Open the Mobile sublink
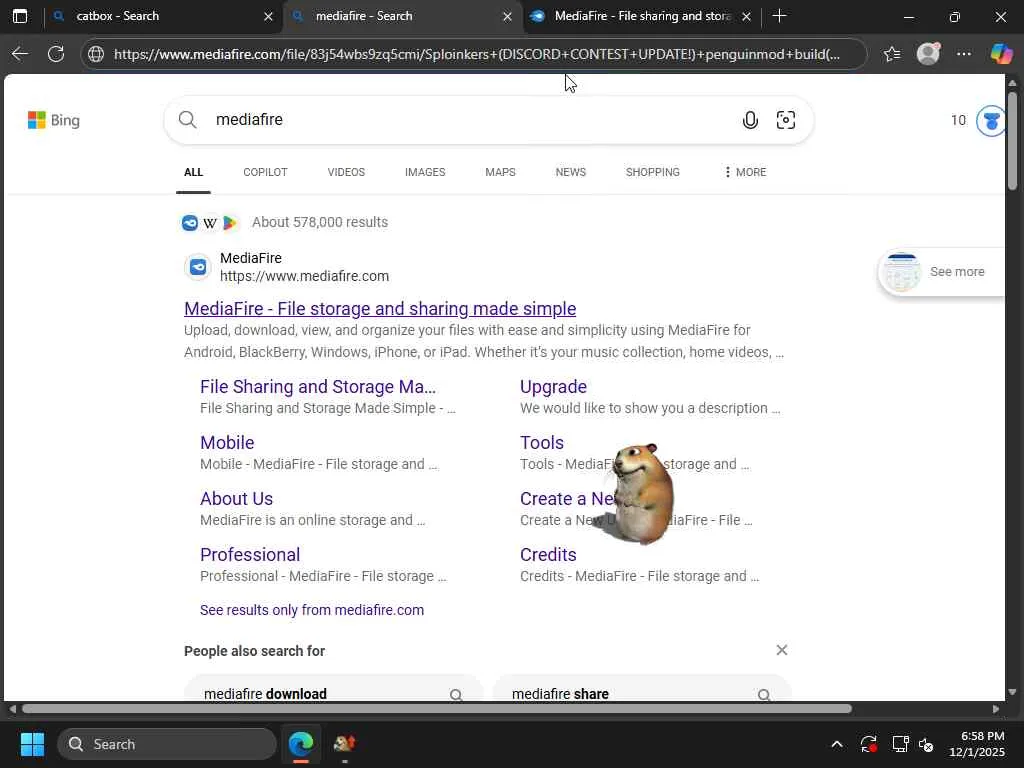Image resolution: width=1024 pixels, height=768 pixels. pos(227,443)
